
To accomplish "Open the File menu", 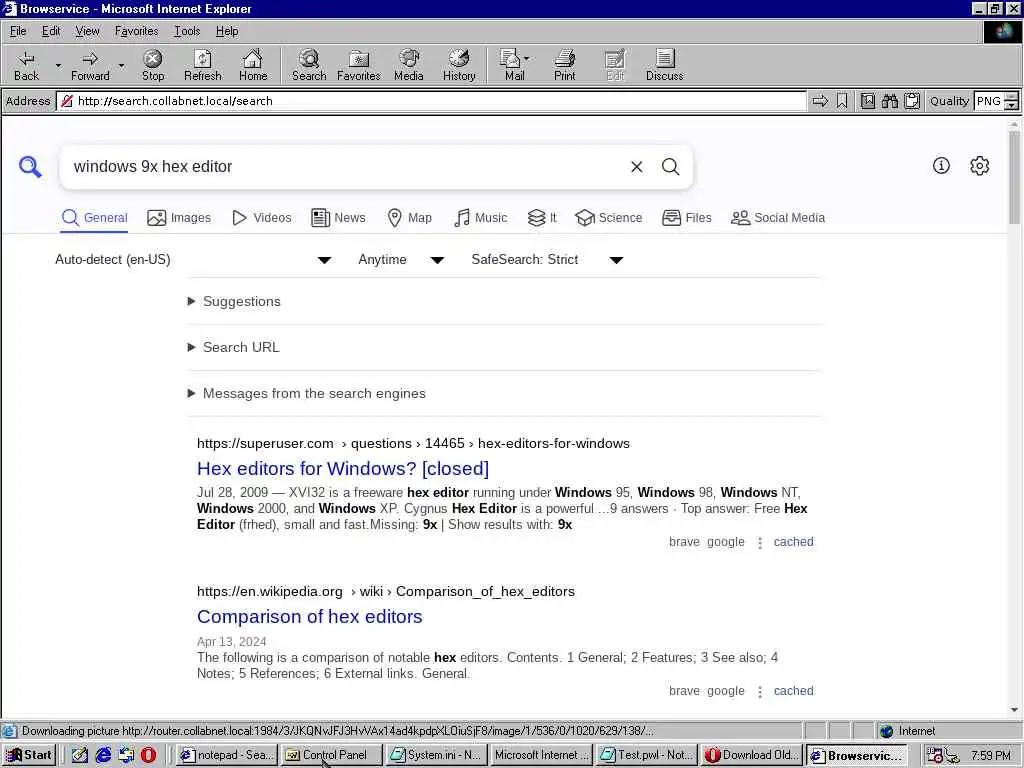I will [18, 31].
